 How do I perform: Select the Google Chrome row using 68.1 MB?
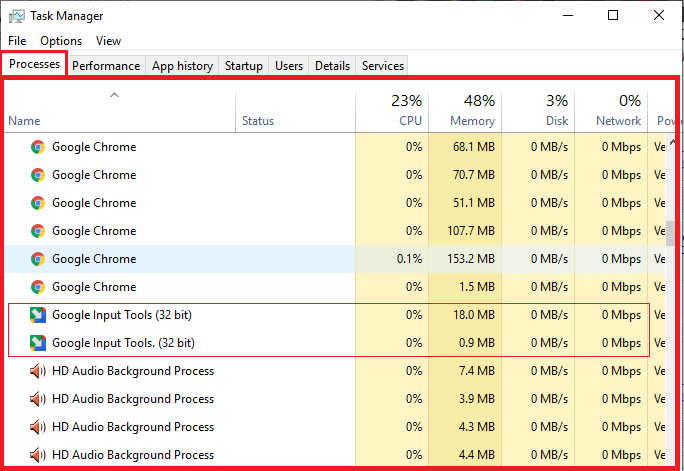tap(335, 147)
